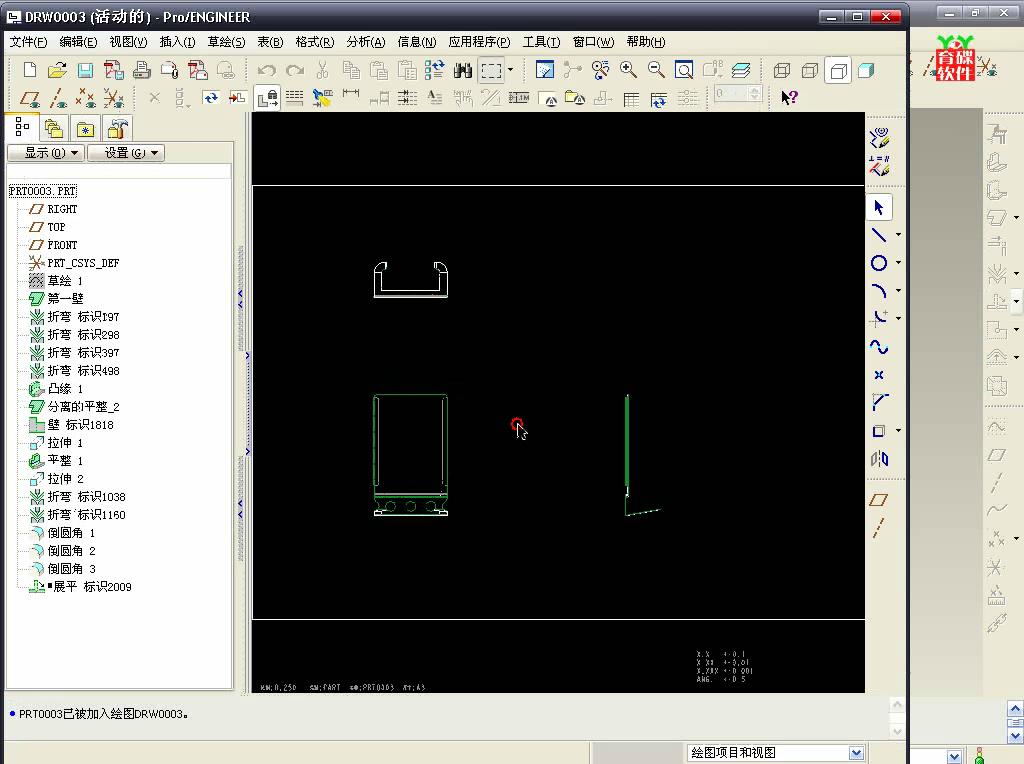Expand the Line tool flyout arrow
Screen dimensions: 1024x764
click(899, 235)
